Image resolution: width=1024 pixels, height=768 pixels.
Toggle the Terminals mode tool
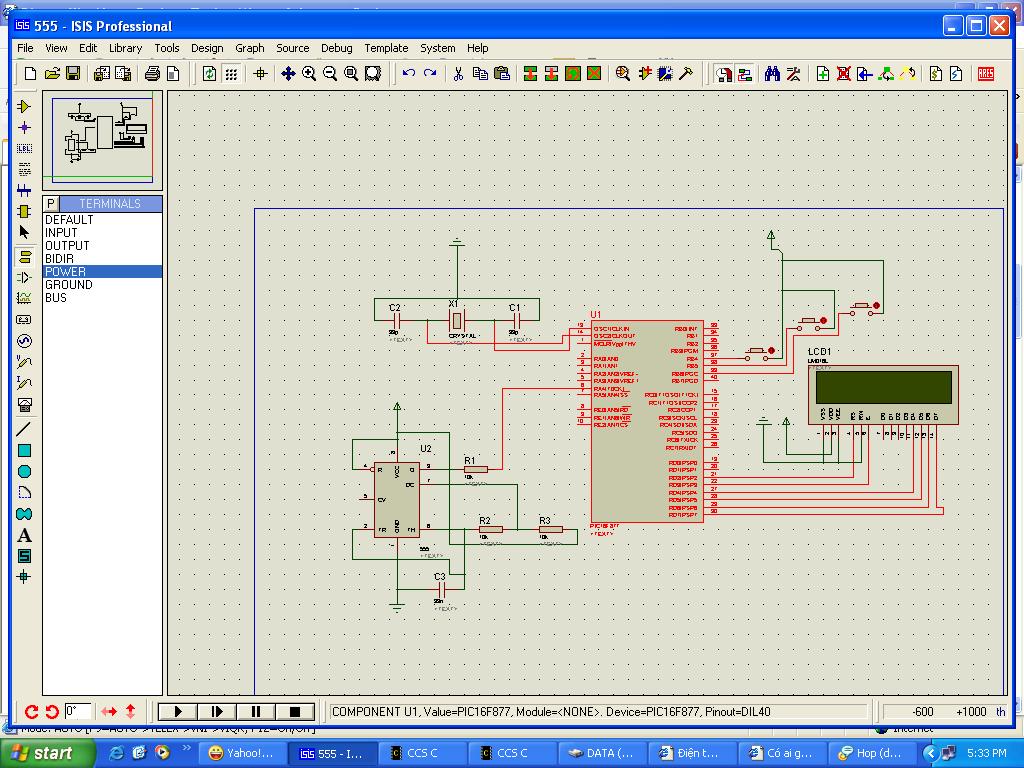24,256
